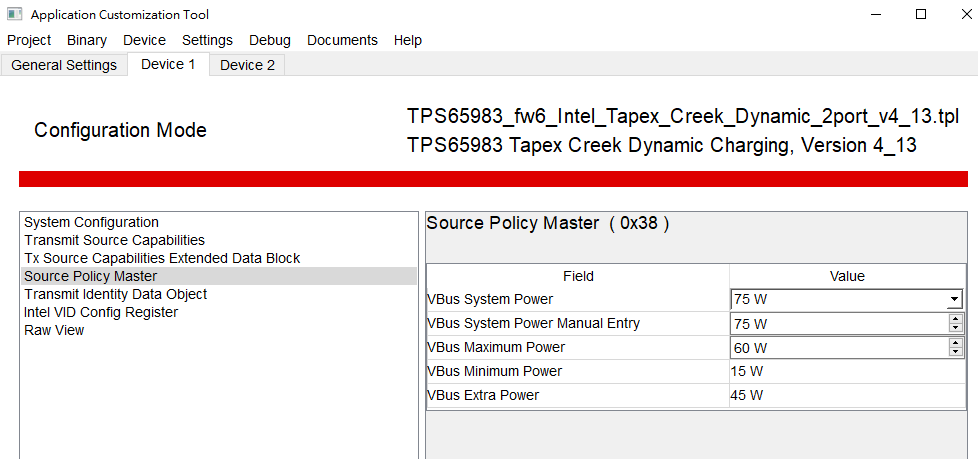Click the VBus Minimum Power 15 W value
The width and height of the screenshot is (978, 459).
(747, 372)
